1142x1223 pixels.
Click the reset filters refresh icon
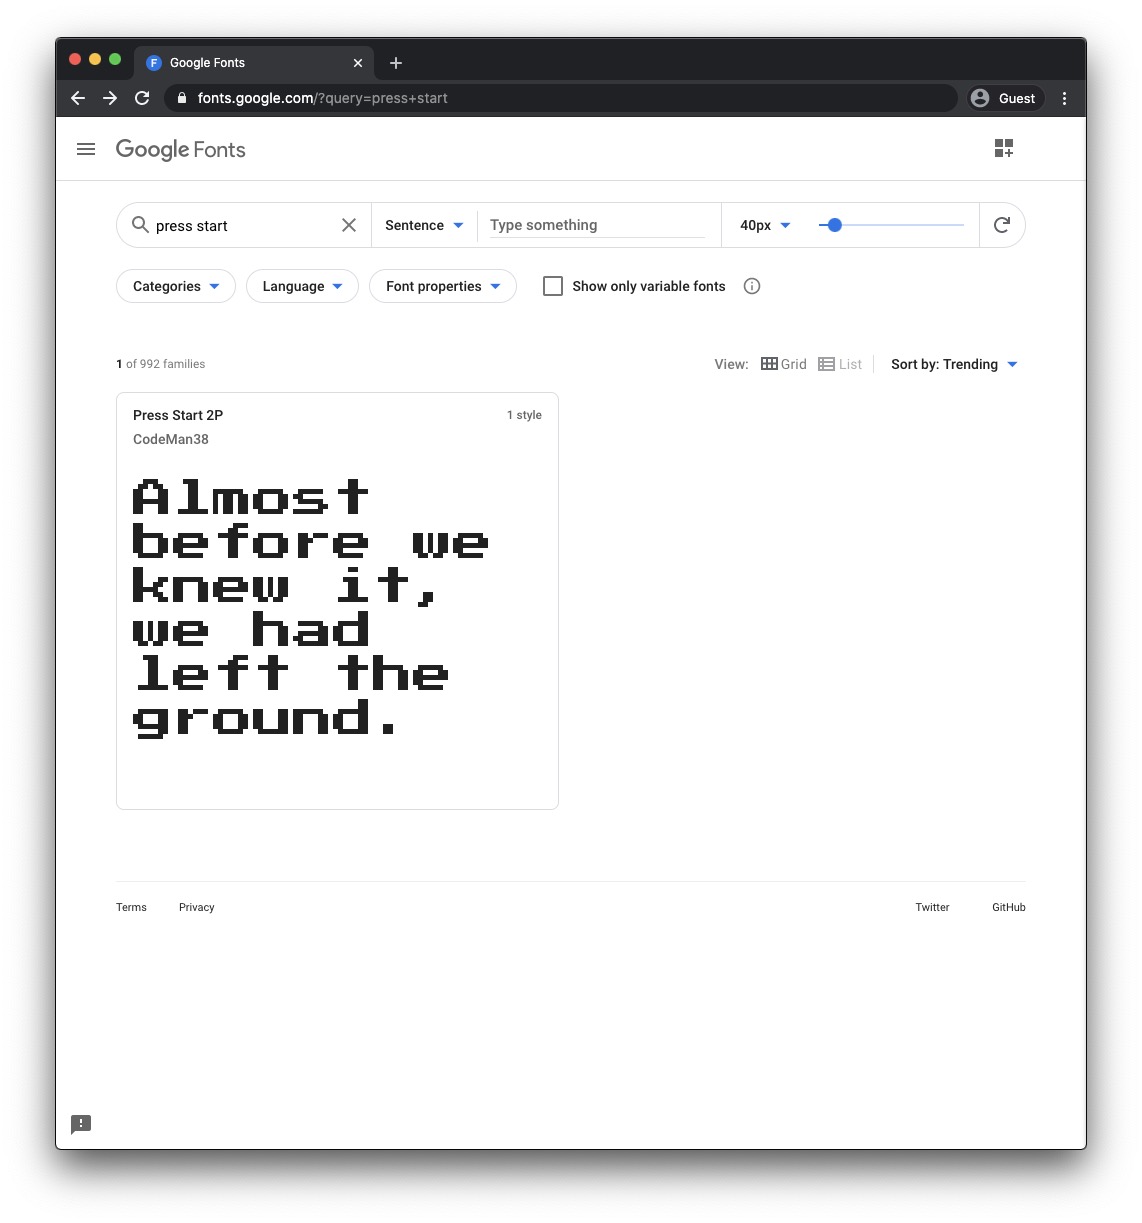[1001, 225]
